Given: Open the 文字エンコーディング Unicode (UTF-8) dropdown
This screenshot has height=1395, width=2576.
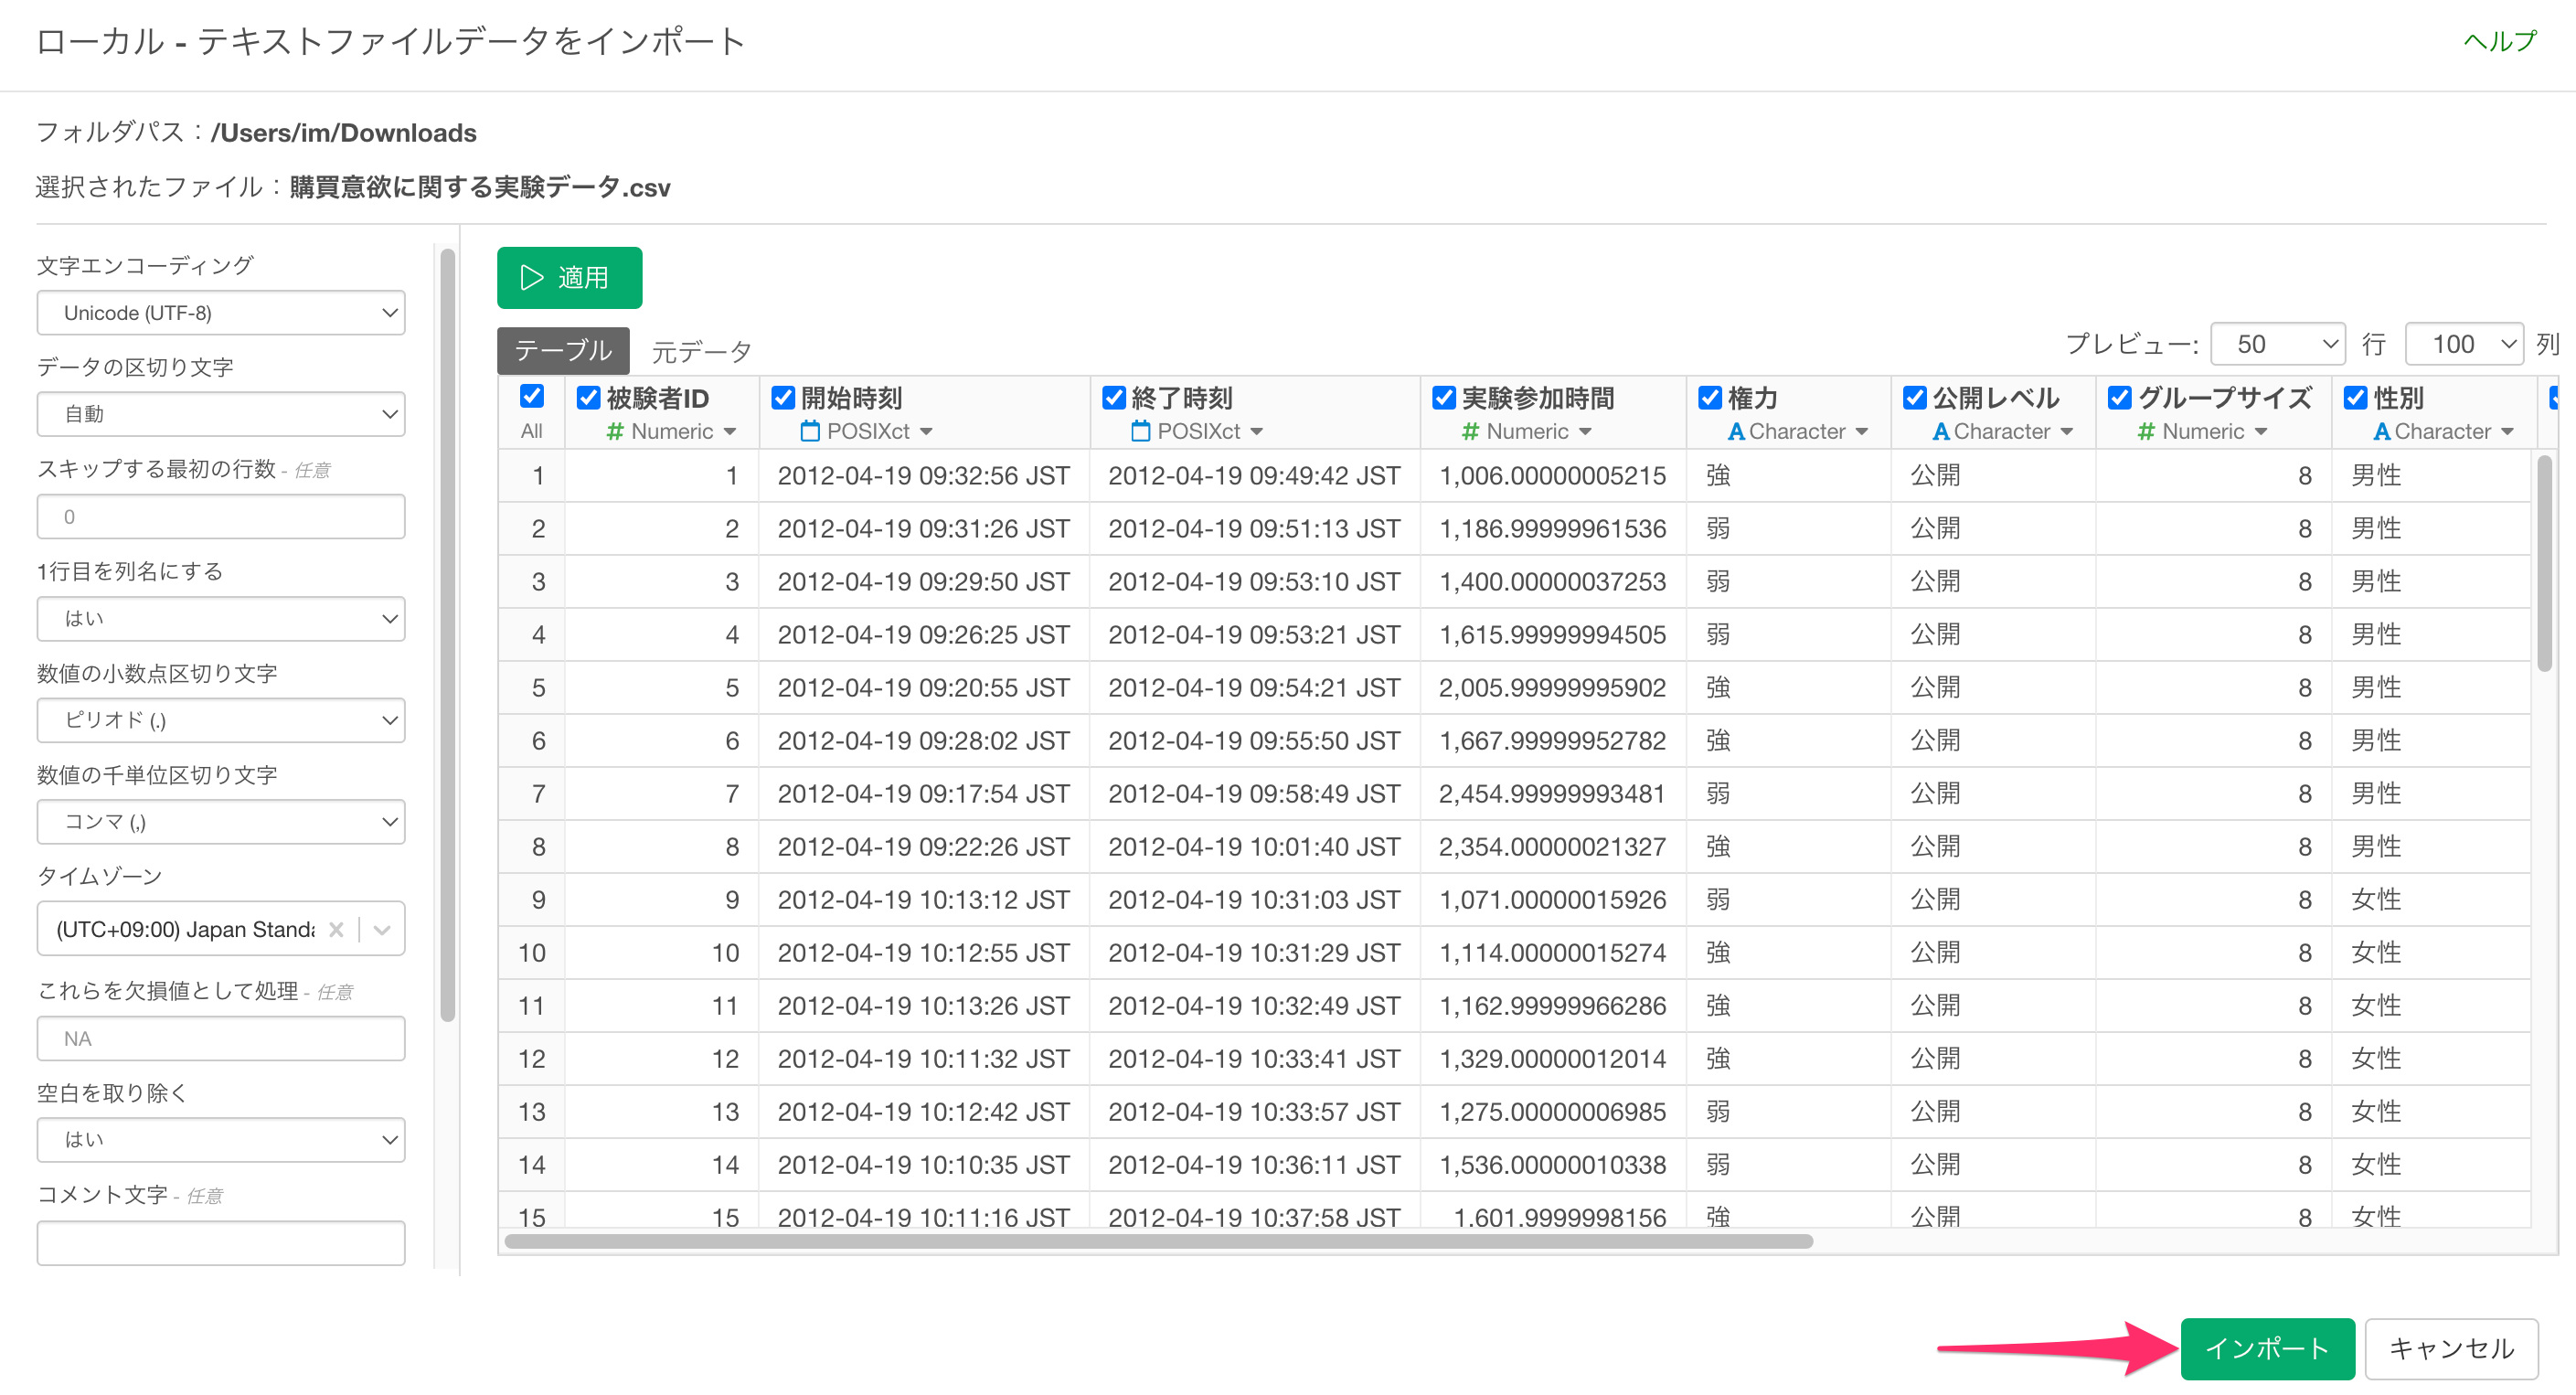Looking at the screenshot, I should click(221, 313).
